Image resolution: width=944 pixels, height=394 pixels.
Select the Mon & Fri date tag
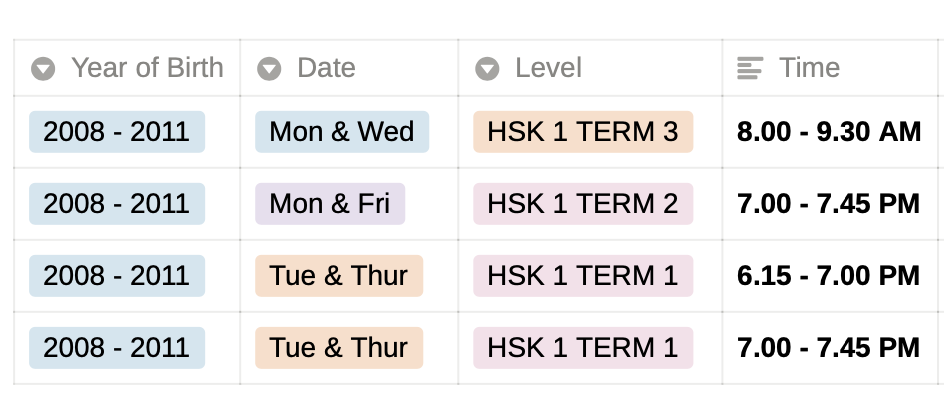coord(330,204)
